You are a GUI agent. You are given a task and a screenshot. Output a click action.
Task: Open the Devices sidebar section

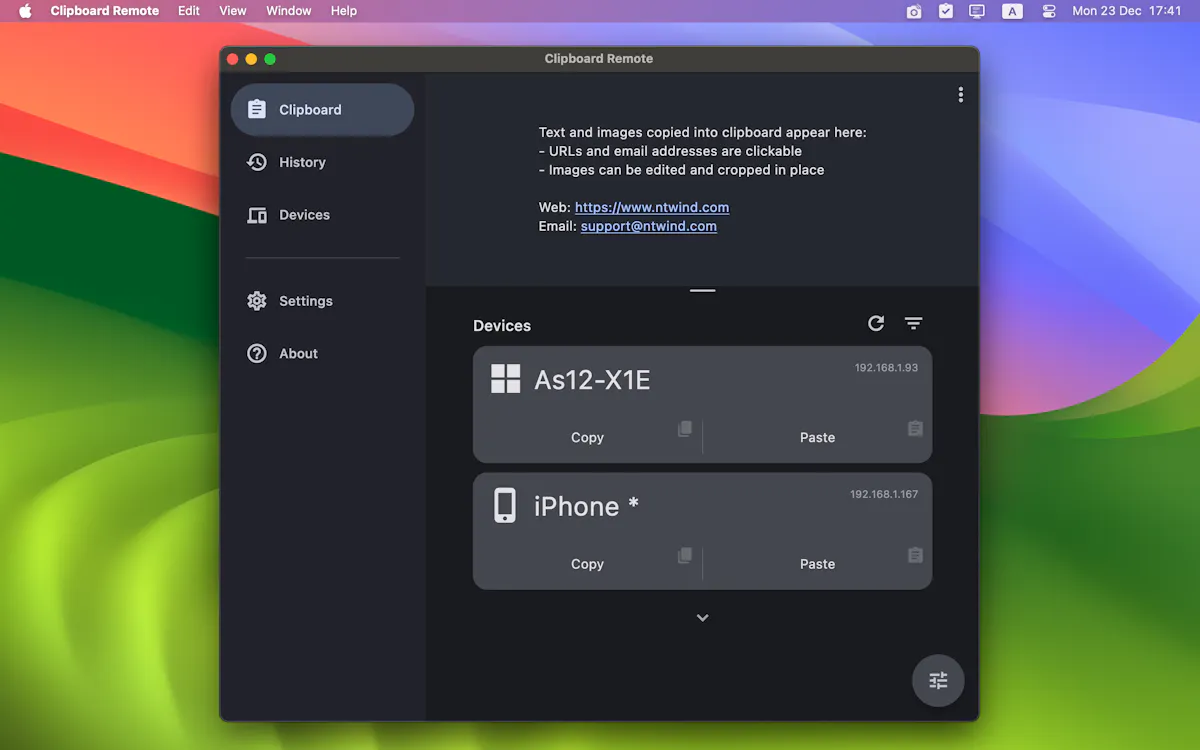[322, 215]
